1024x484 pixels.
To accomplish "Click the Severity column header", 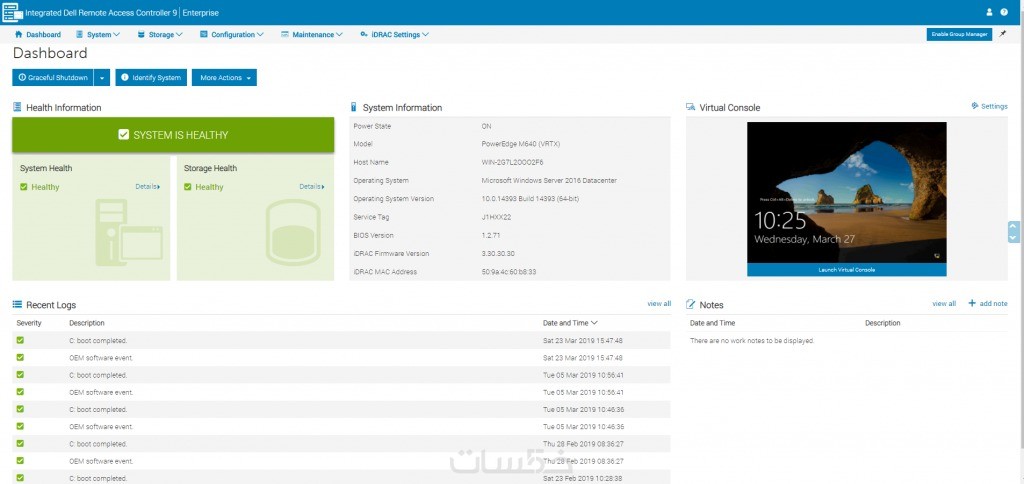I will 29,323.
